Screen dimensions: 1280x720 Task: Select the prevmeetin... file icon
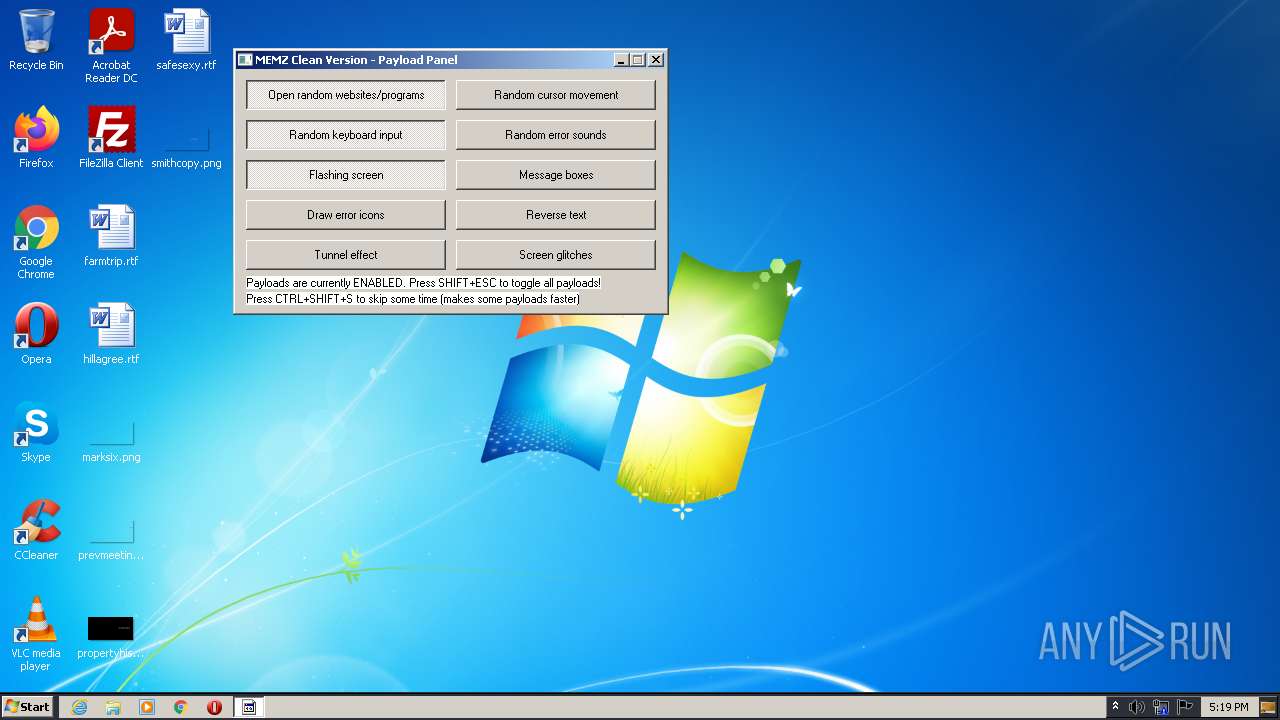point(111,540)
